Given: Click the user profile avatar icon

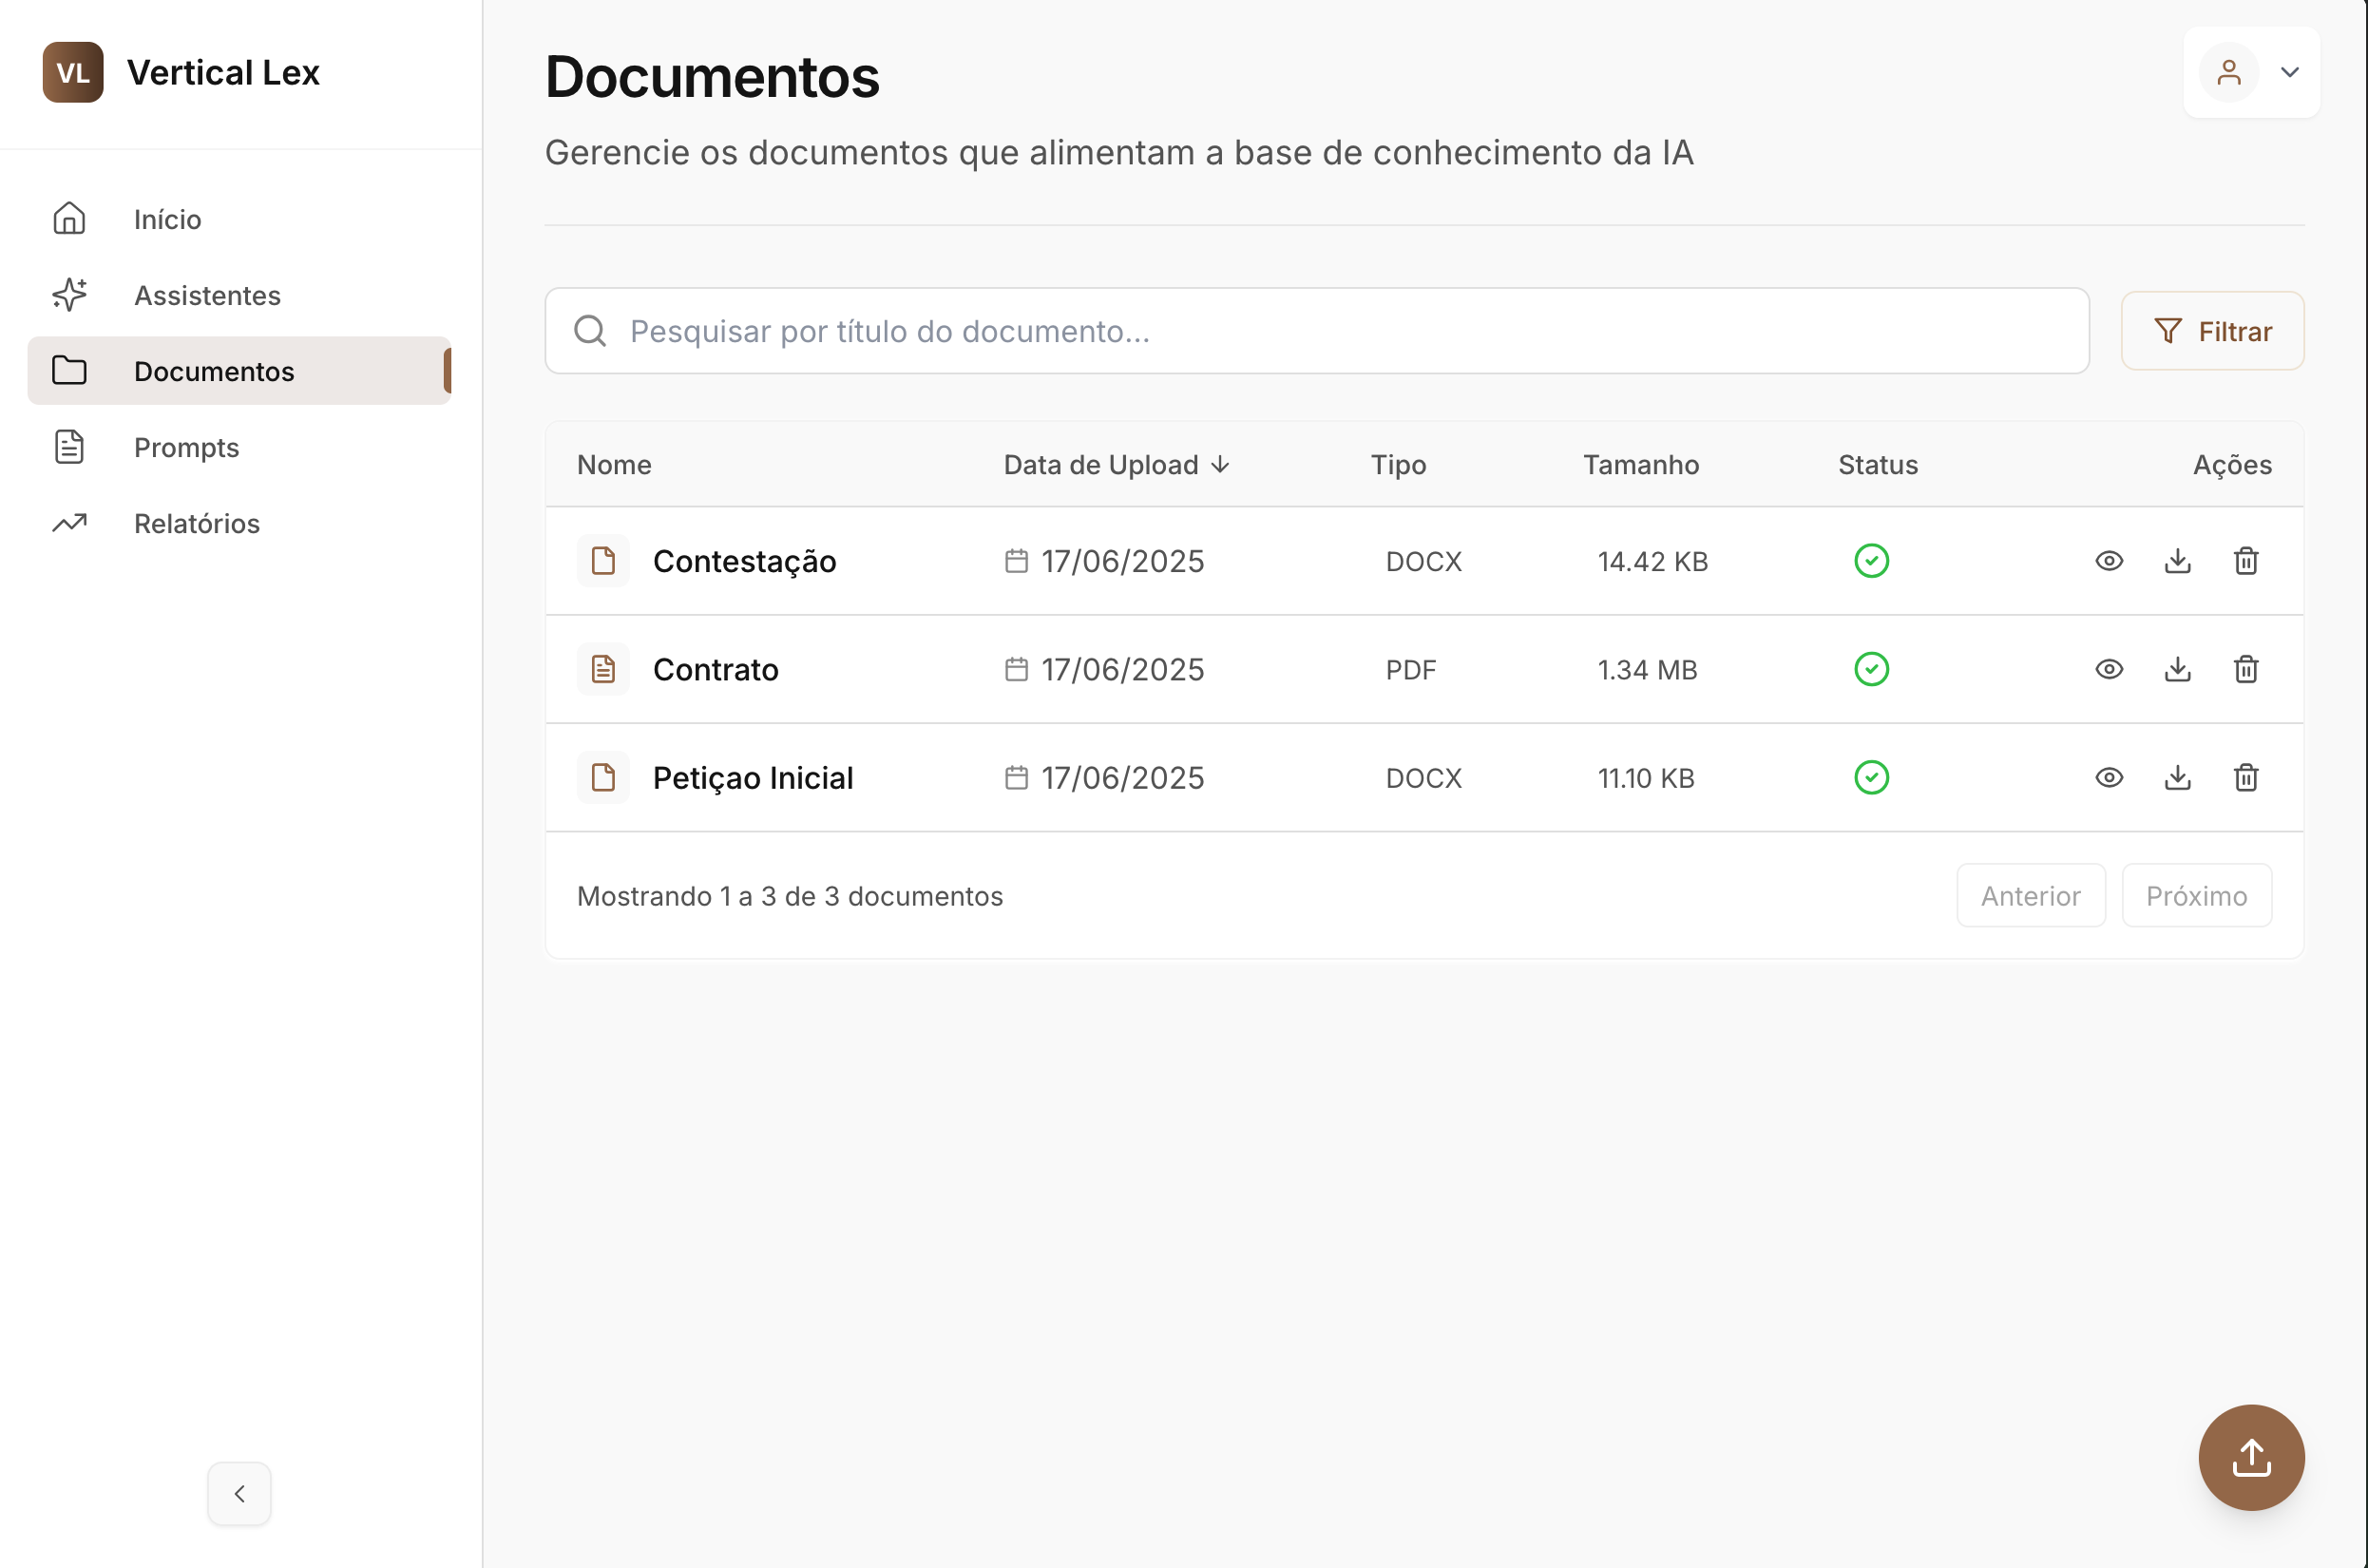Looking at the screenshot, I should (2229, 72).
